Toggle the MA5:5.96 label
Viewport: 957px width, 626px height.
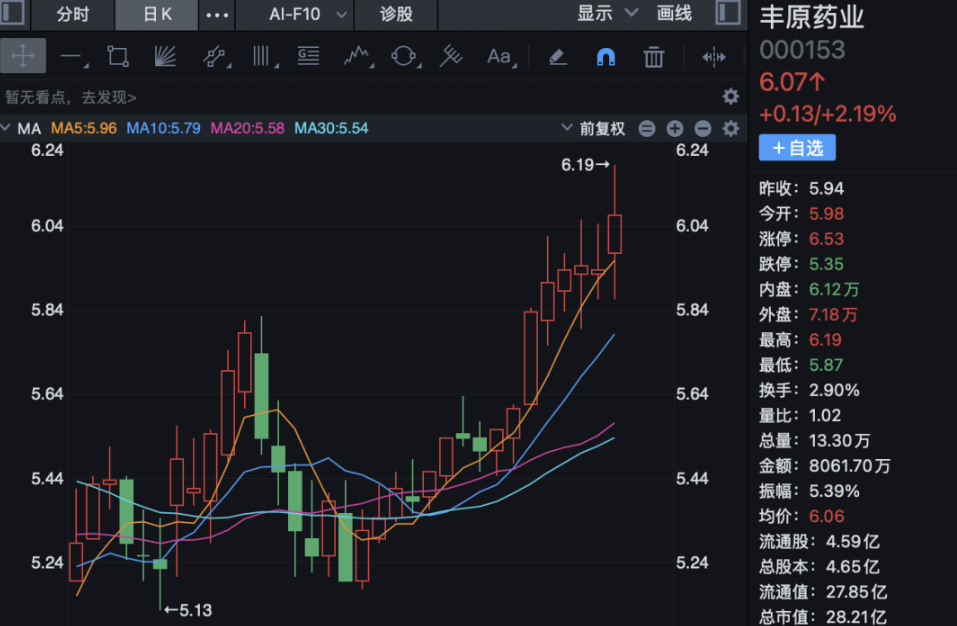pos(84,128)
